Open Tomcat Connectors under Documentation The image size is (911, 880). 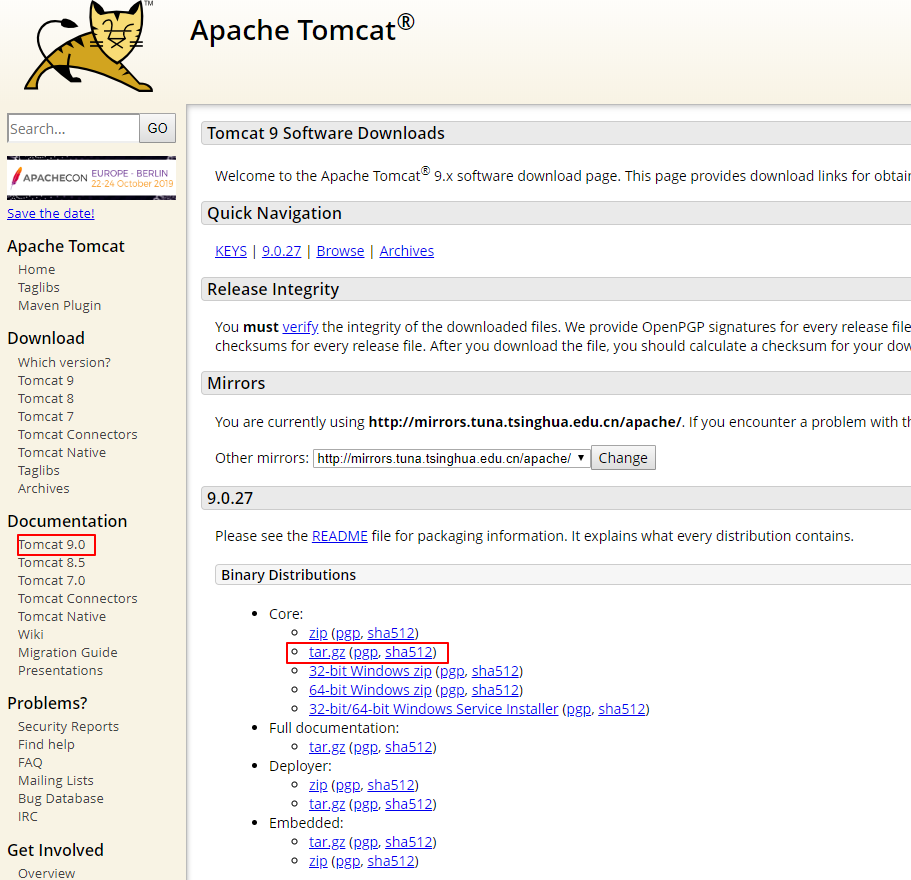point(77,598)
